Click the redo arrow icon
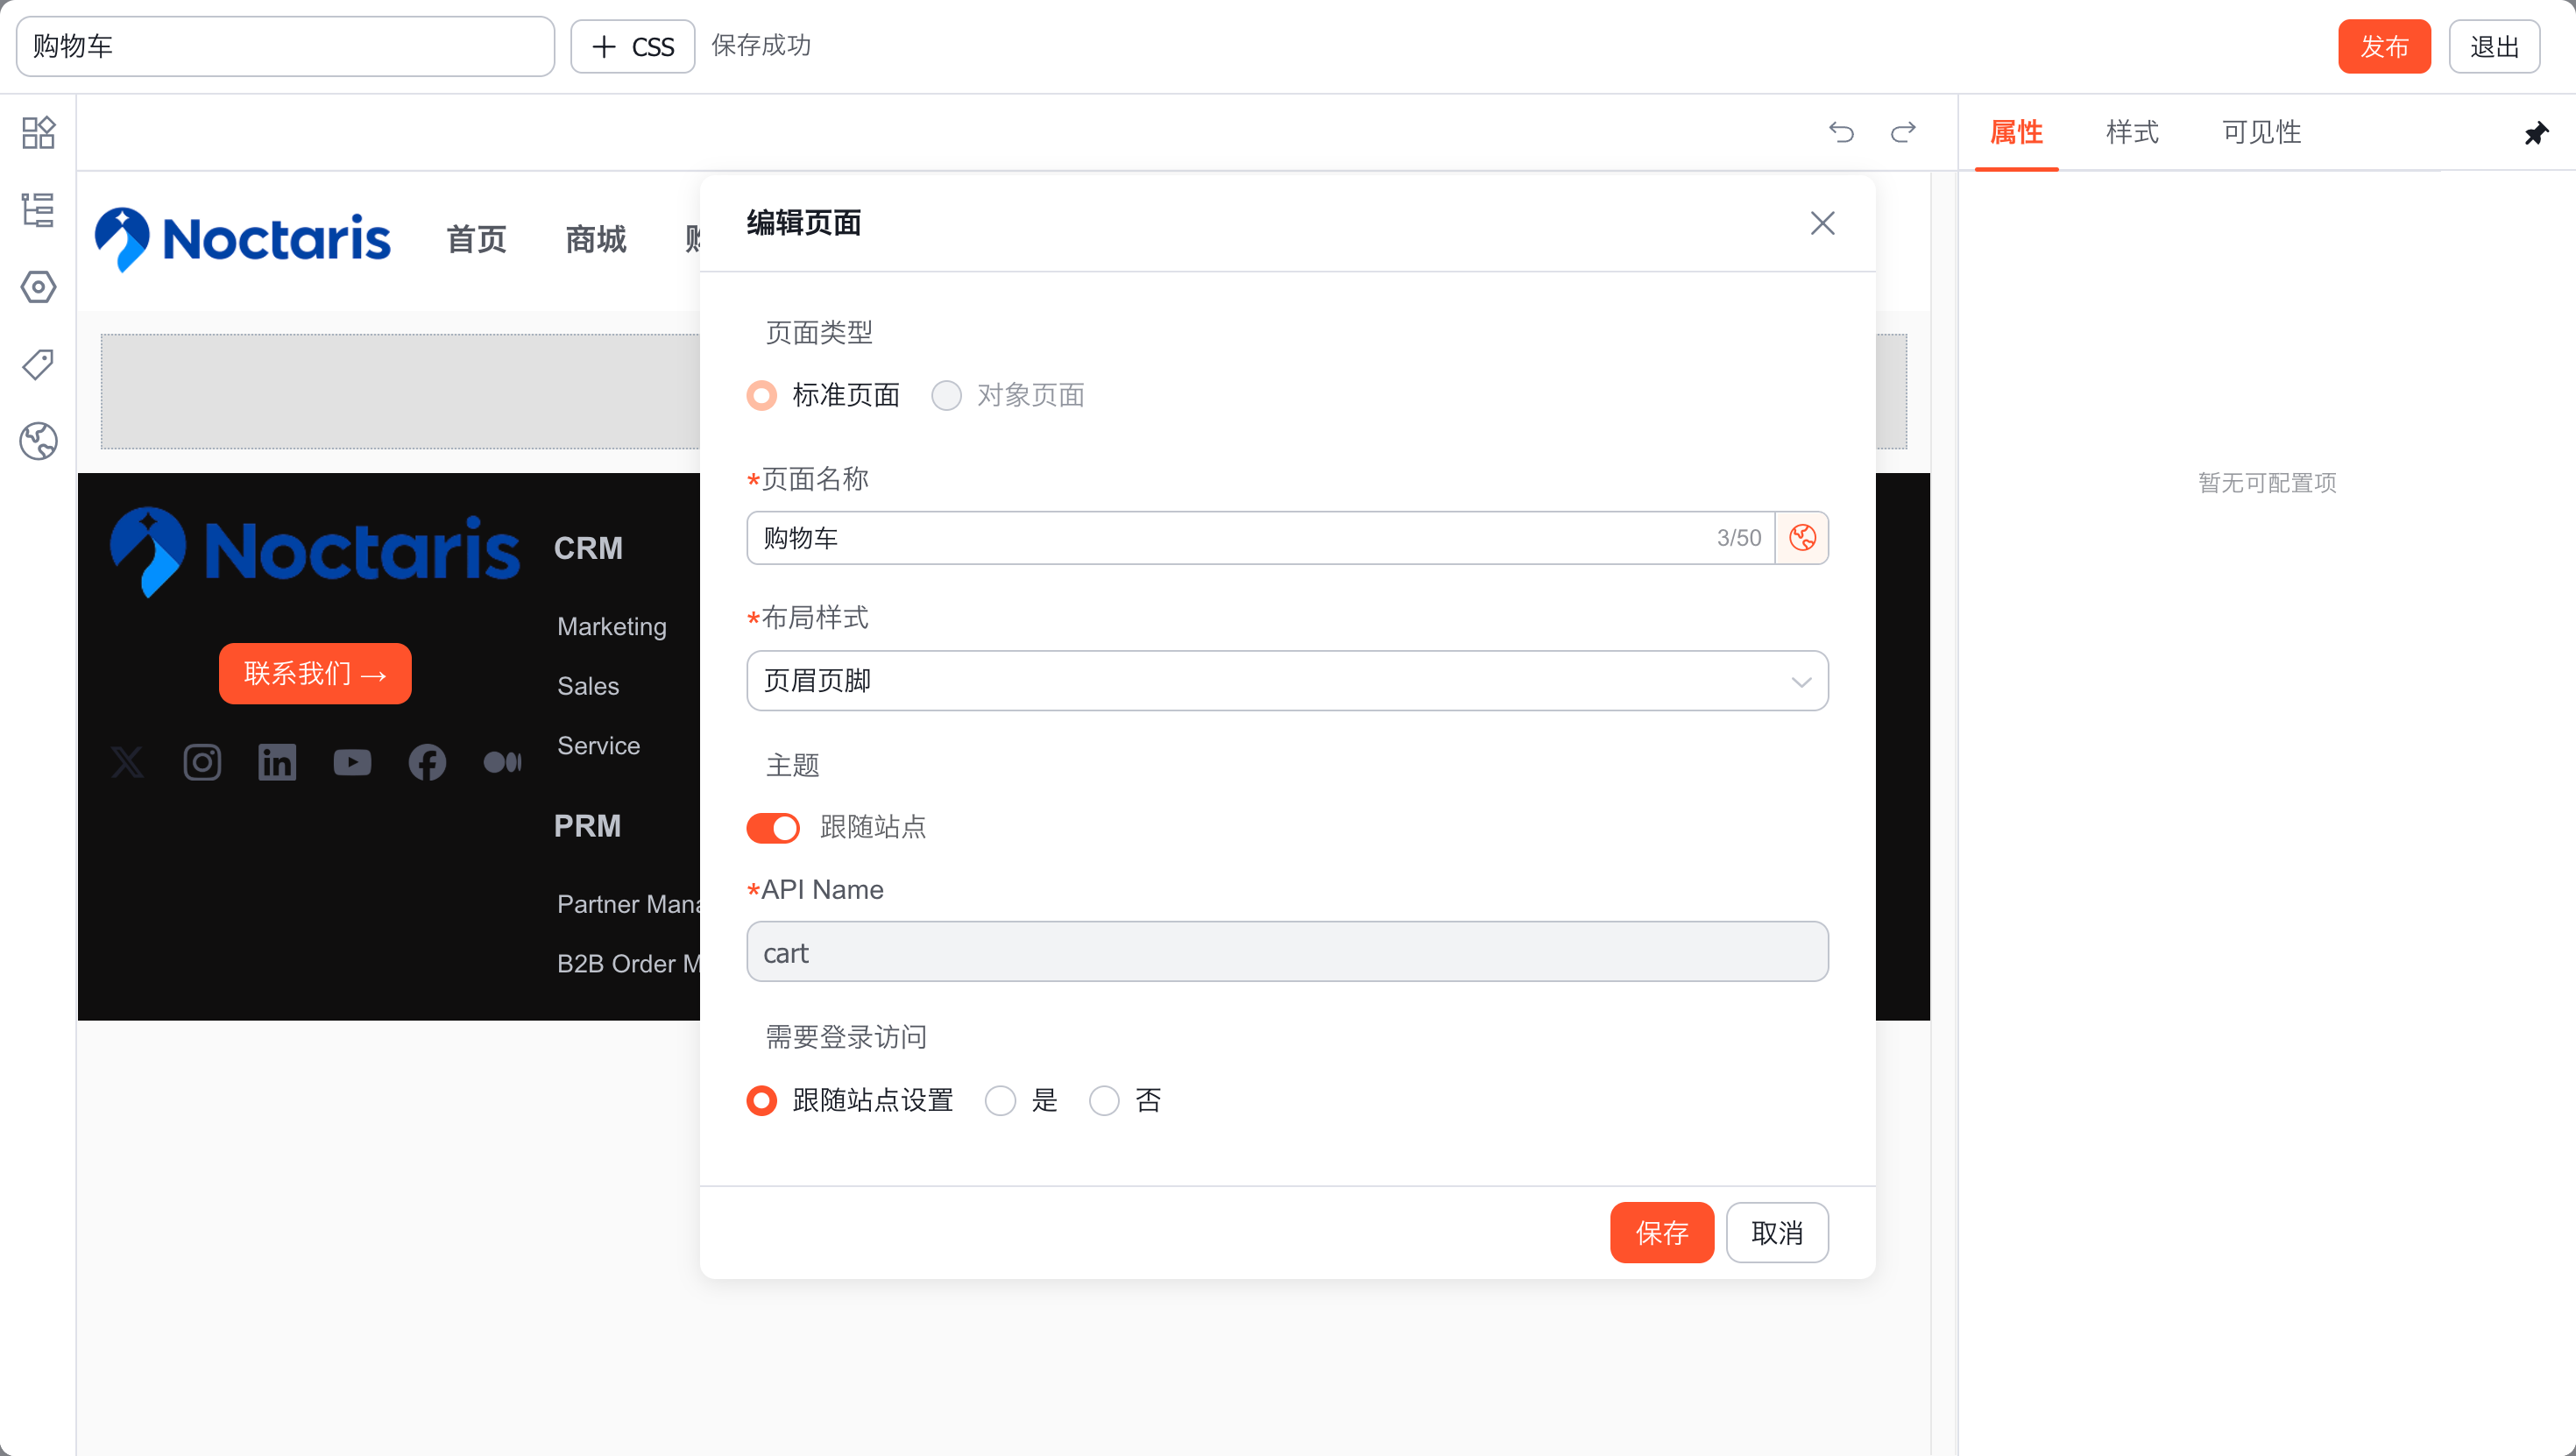 point(1903,132)
